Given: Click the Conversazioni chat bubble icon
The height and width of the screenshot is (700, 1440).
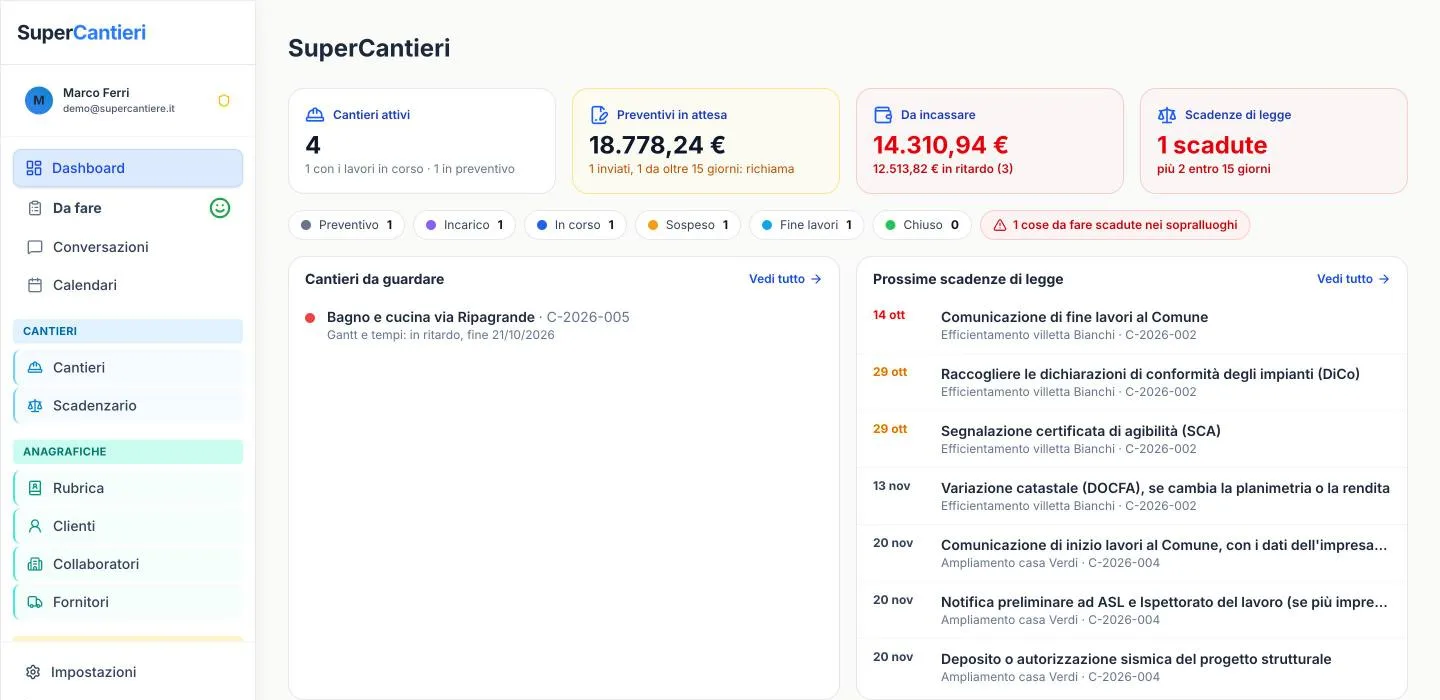Looking at the screenshot, I should coord(35,247).
